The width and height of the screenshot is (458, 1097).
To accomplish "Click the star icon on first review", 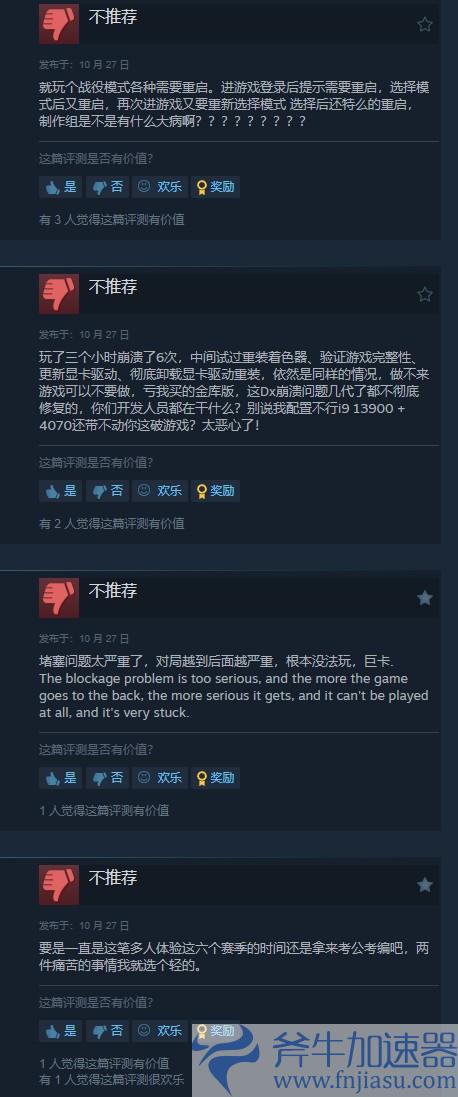I will (424, 24).
